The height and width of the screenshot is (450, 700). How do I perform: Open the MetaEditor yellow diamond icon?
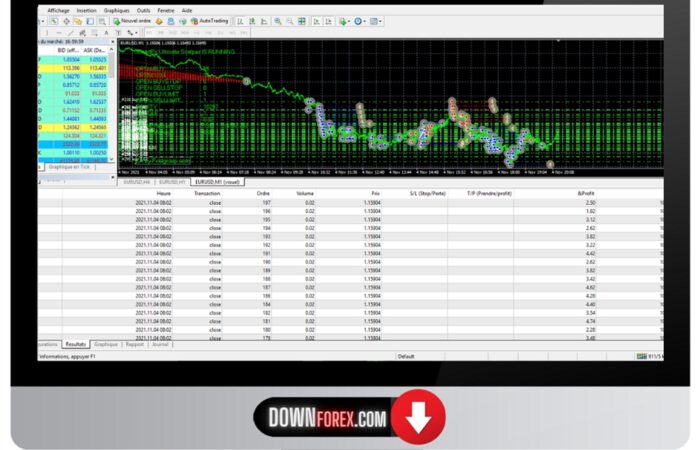(x=159, y=21)
